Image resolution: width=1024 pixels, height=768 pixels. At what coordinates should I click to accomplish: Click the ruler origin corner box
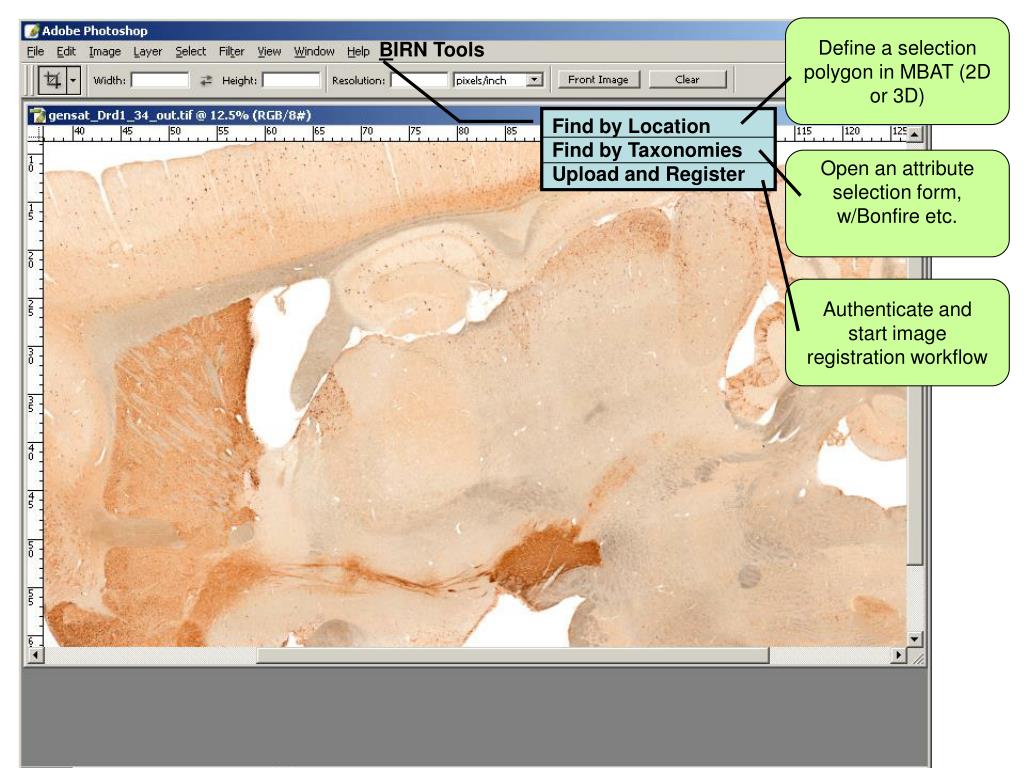[35, 134]
